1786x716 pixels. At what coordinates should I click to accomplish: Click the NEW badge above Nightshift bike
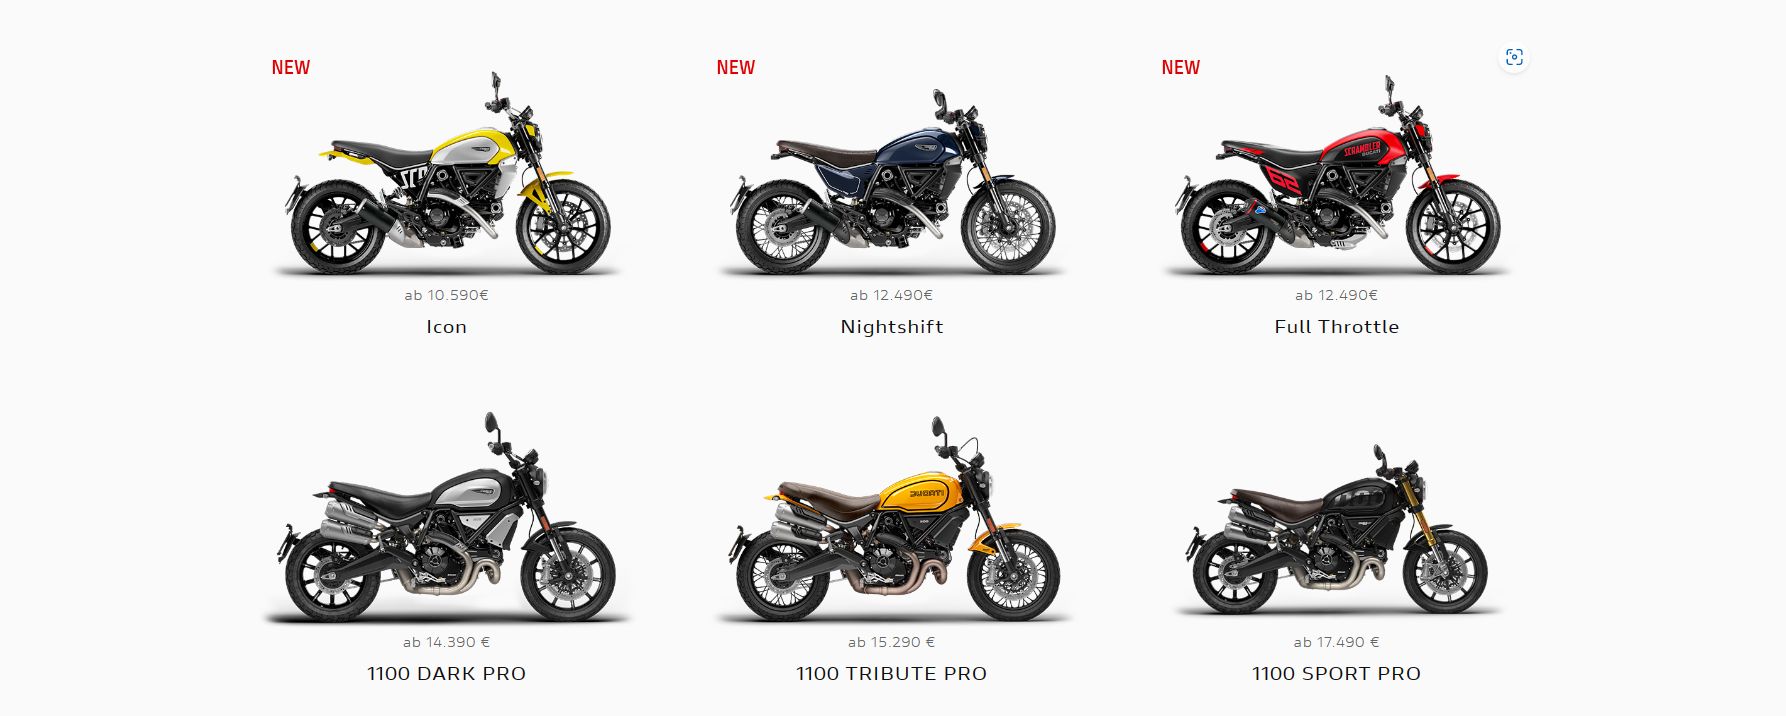(736, 67)
